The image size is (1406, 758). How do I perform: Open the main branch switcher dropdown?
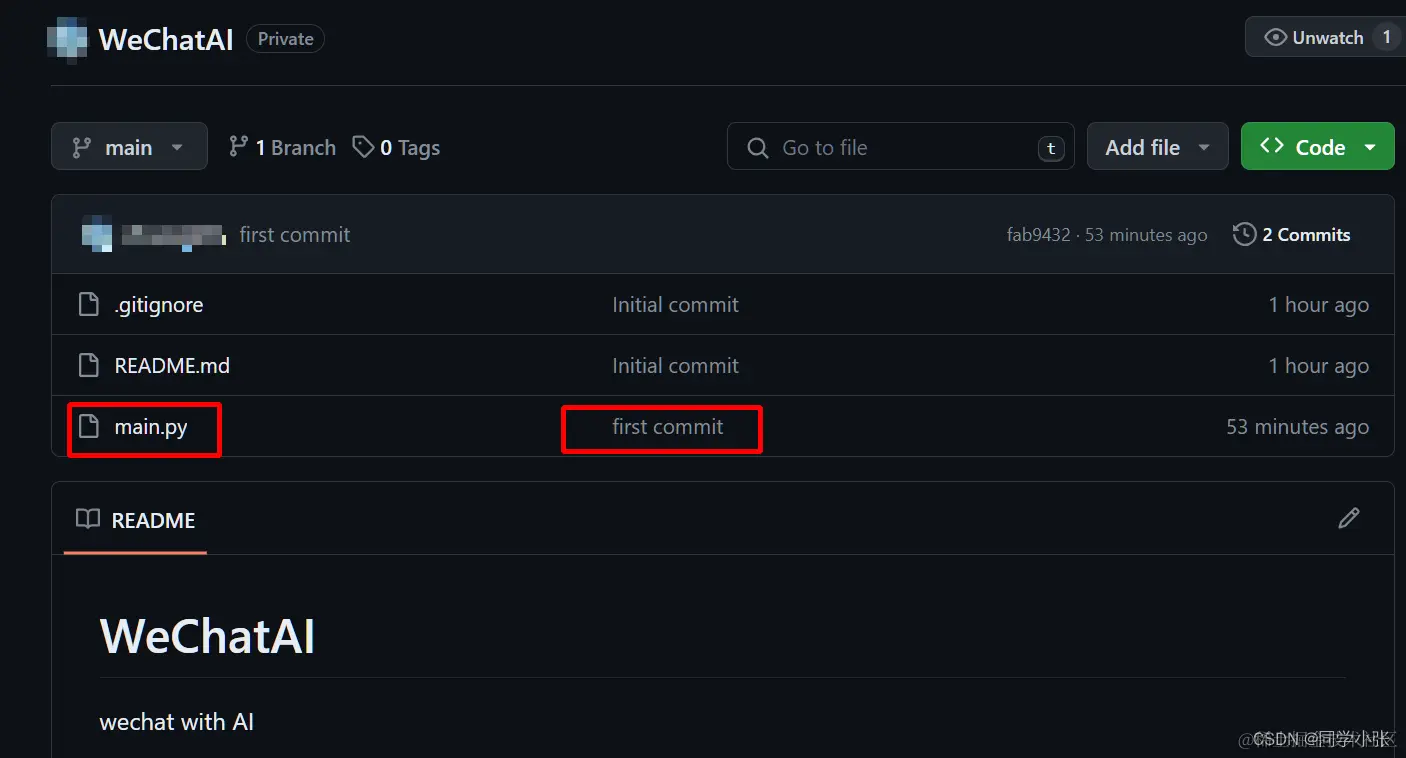pyautogui.click(x=129, y=147)
